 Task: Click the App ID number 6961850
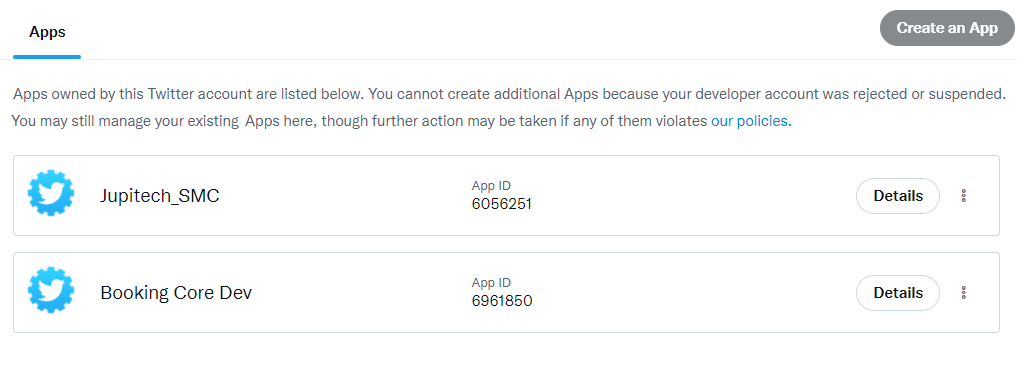(502, 301)
